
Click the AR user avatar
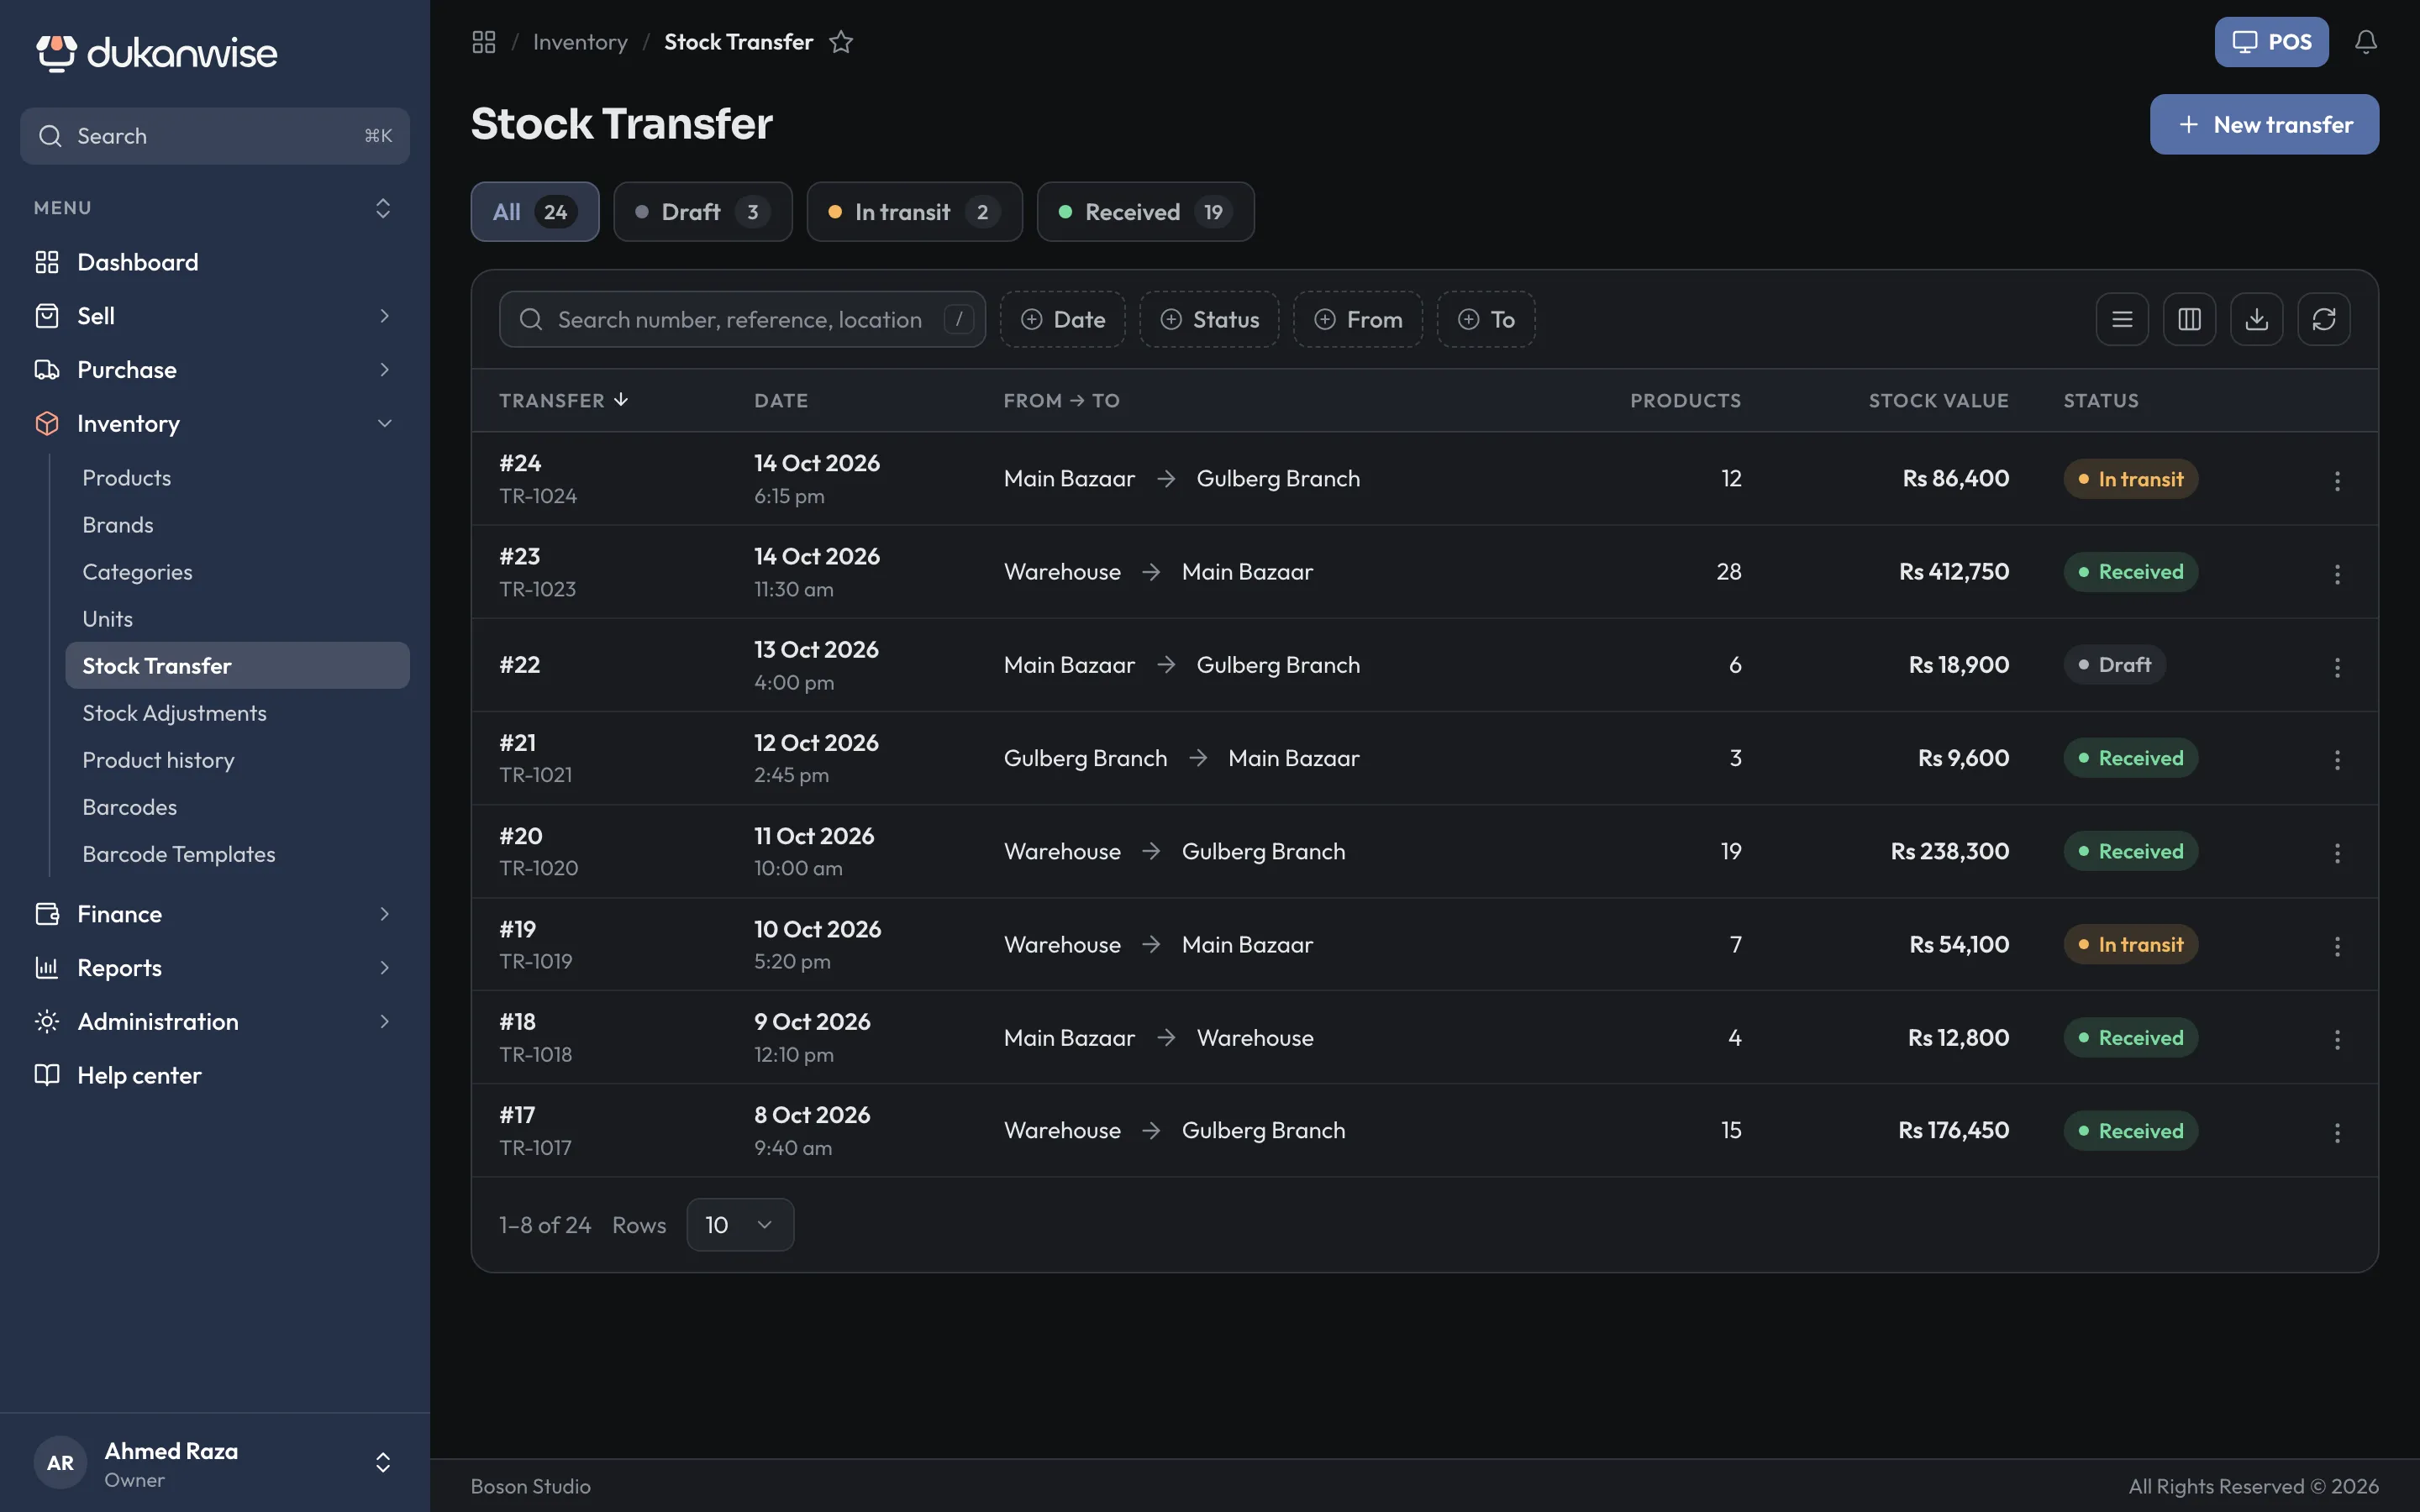click(x=60, y=1462)
